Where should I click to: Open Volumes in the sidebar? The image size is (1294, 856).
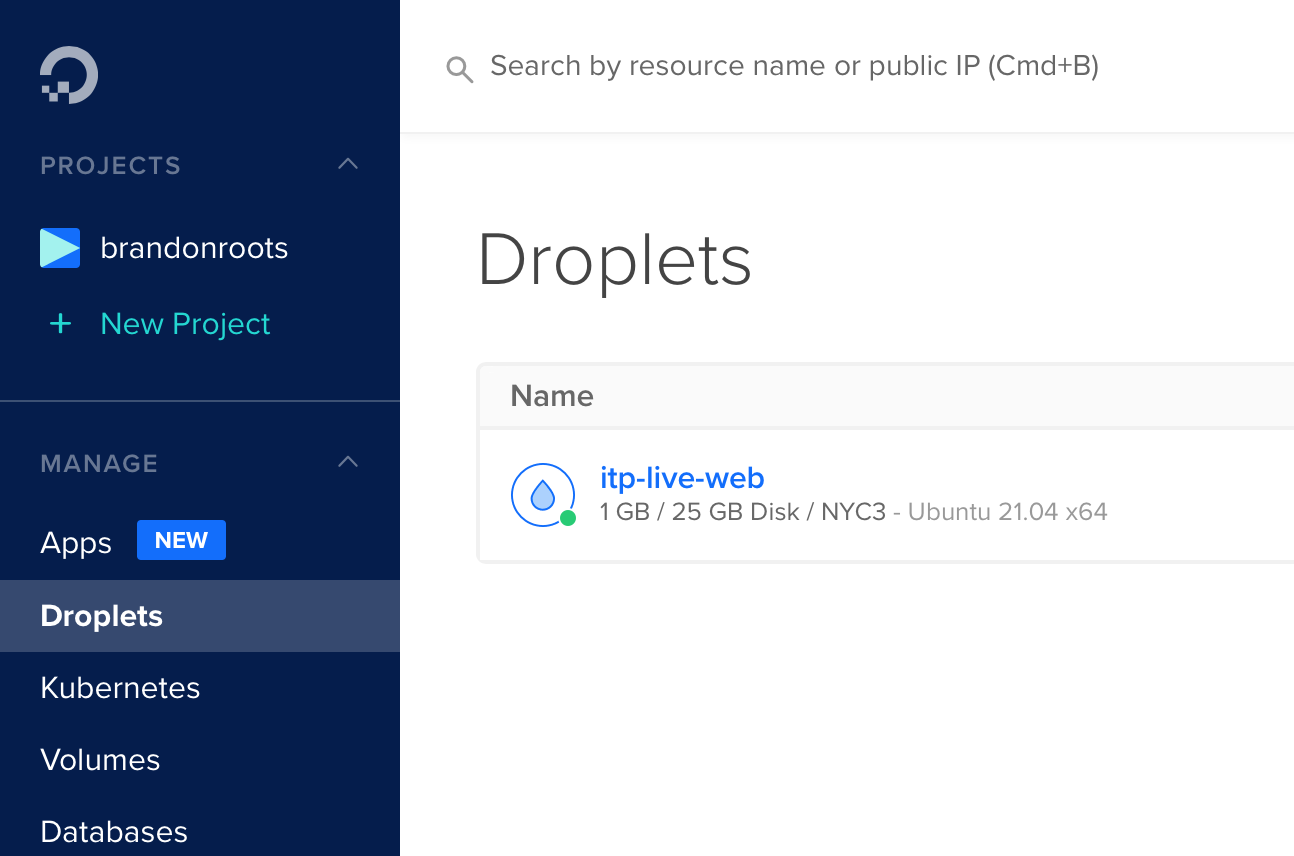(100, 760)
